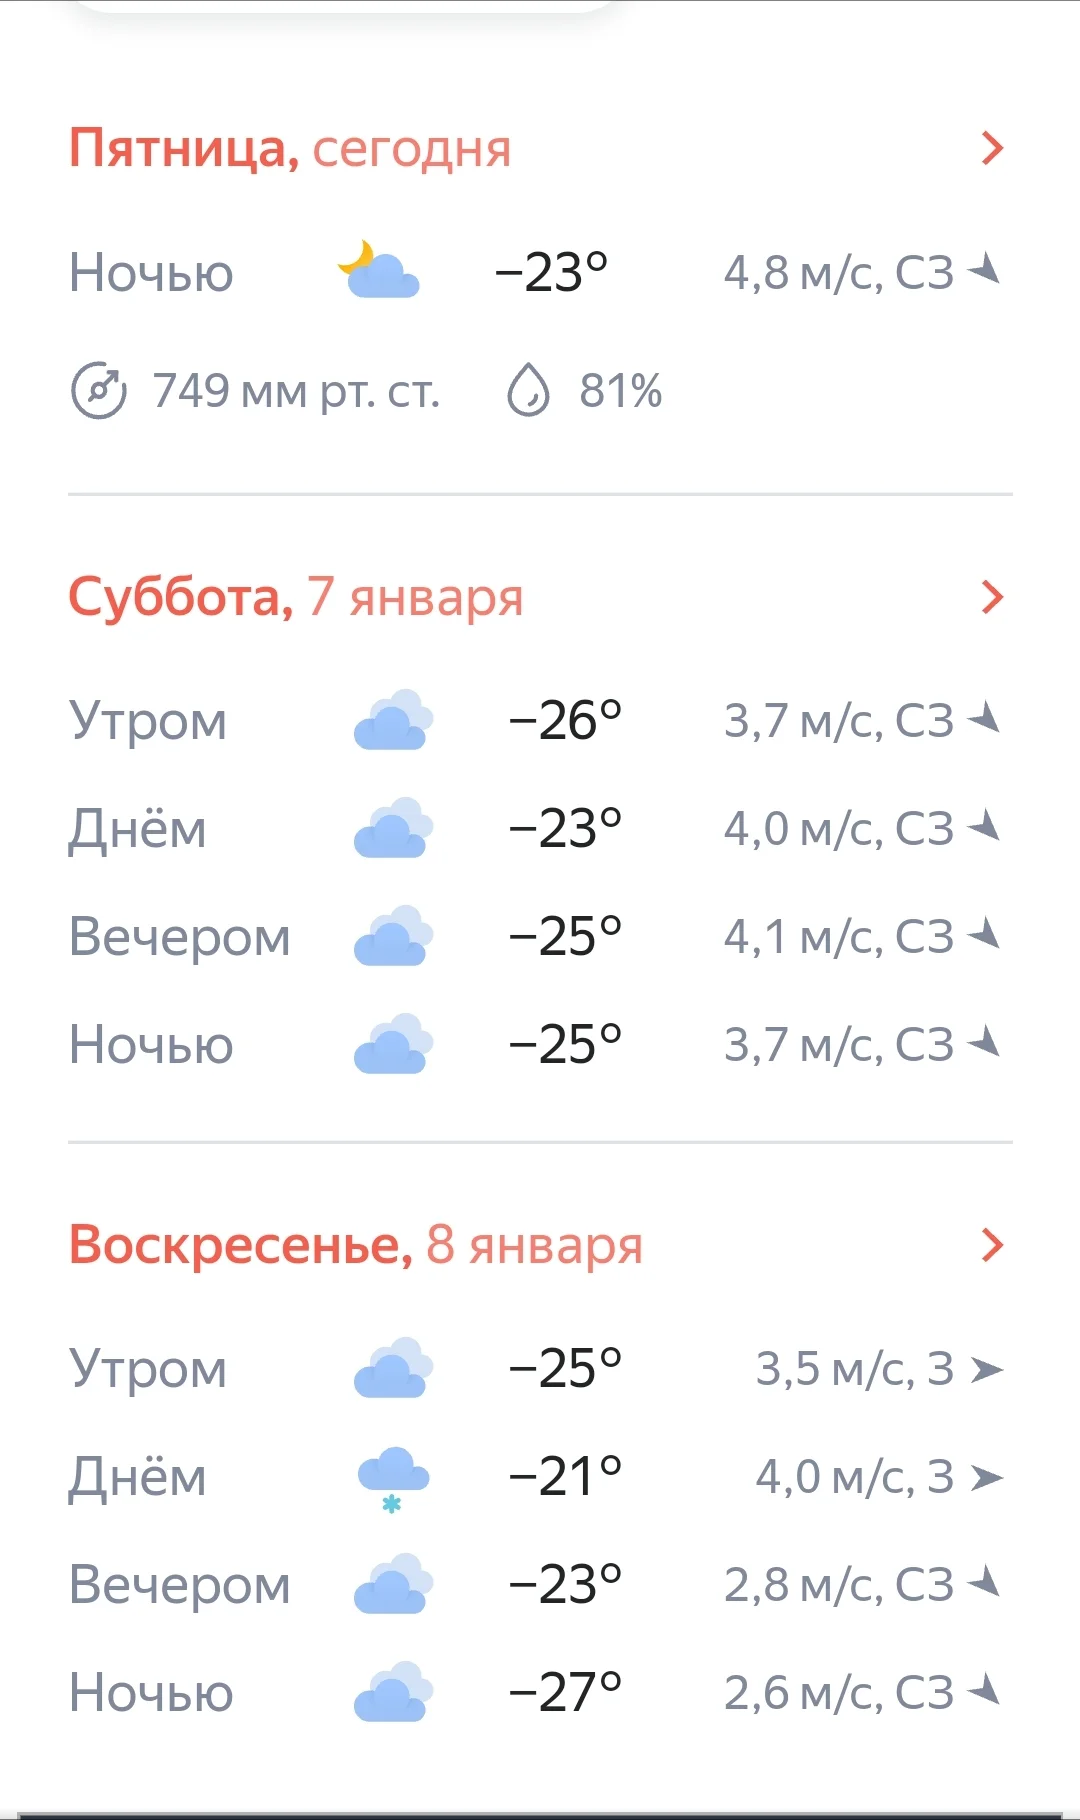Expand Friday details with the chevron

point(991,148)
